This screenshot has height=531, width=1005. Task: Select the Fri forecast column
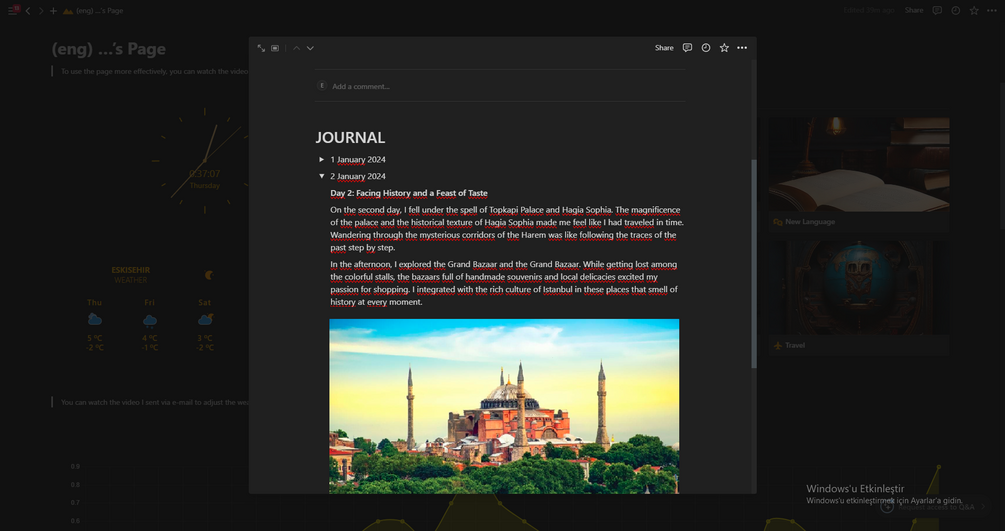click(149, 324)
